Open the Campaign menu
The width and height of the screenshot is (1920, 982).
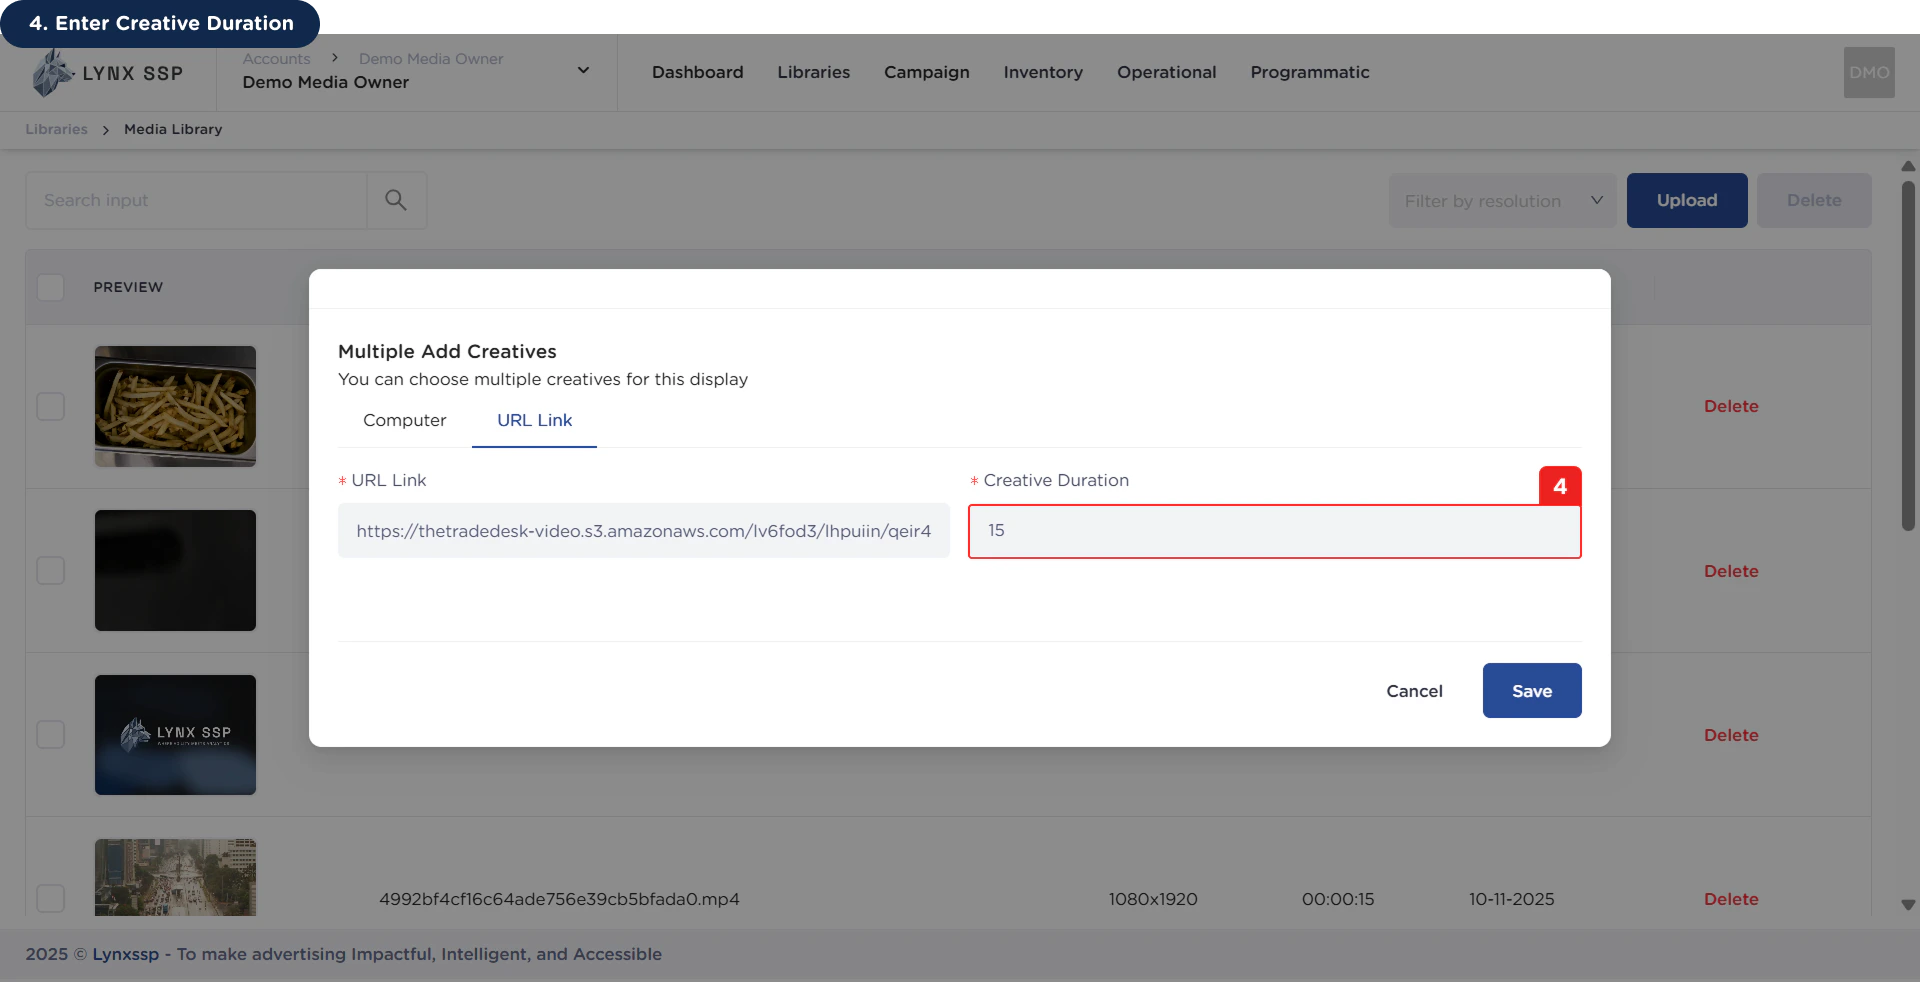pos(926,72)
